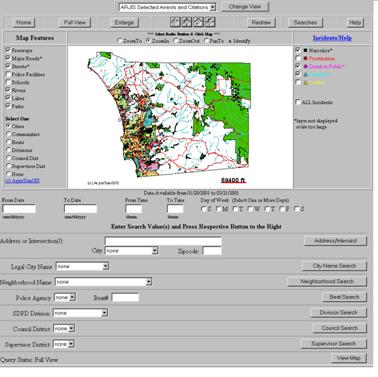
Task: Click the magenta Drunk in Public marker
Action: pyautogui.click(x=305, y=66)
